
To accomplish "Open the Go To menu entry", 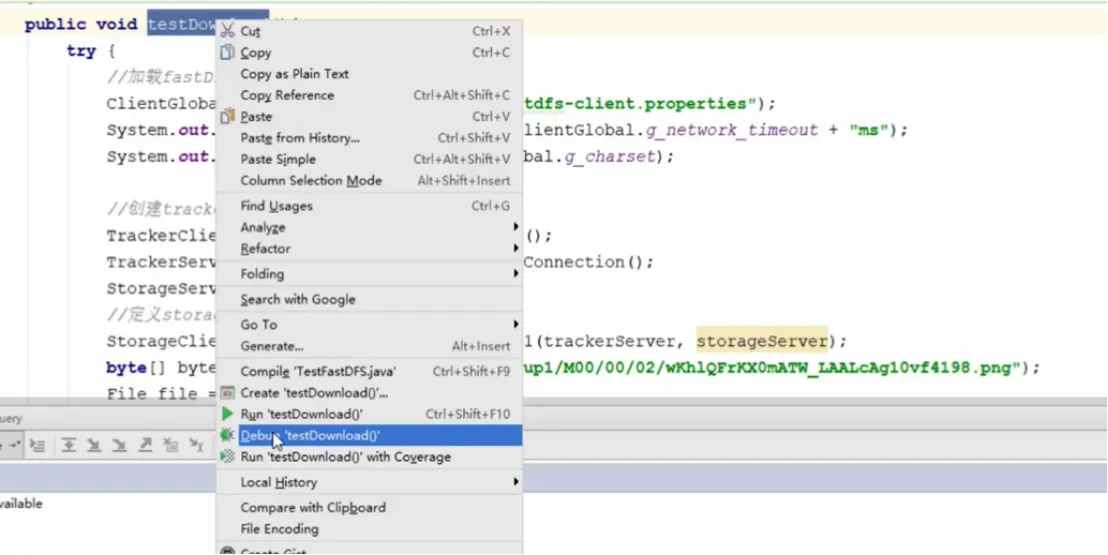I will point(370,325).
